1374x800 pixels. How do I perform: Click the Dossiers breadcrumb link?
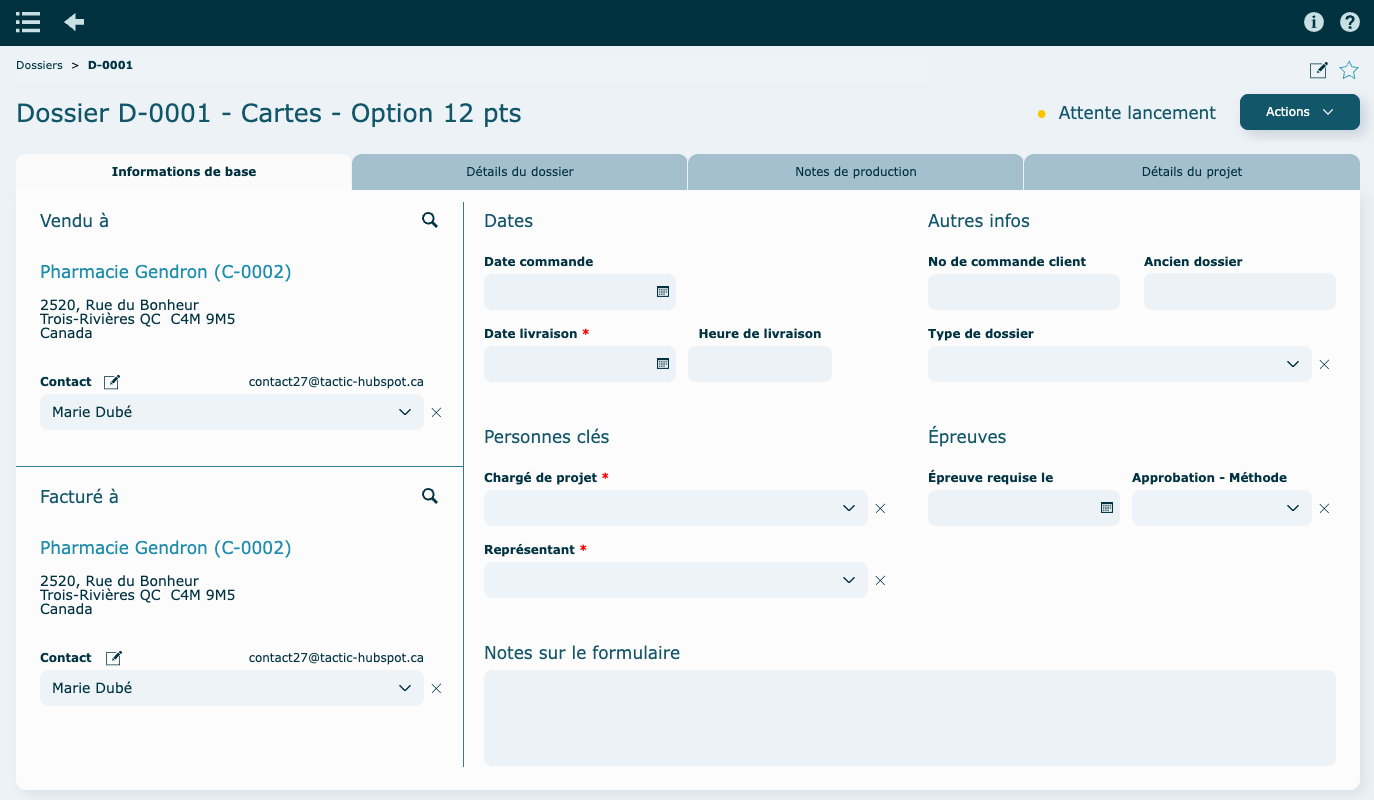pyautogui.click(x=39, y=65)
